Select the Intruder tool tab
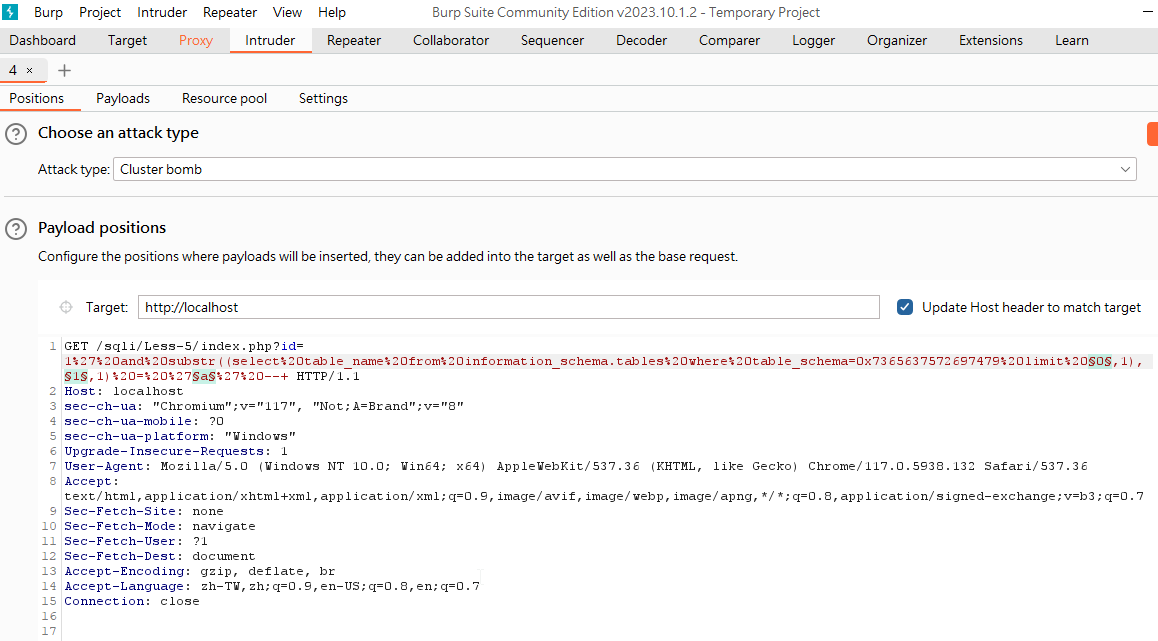The height and width of the screenshot is (641, 1158). point(270,41)
